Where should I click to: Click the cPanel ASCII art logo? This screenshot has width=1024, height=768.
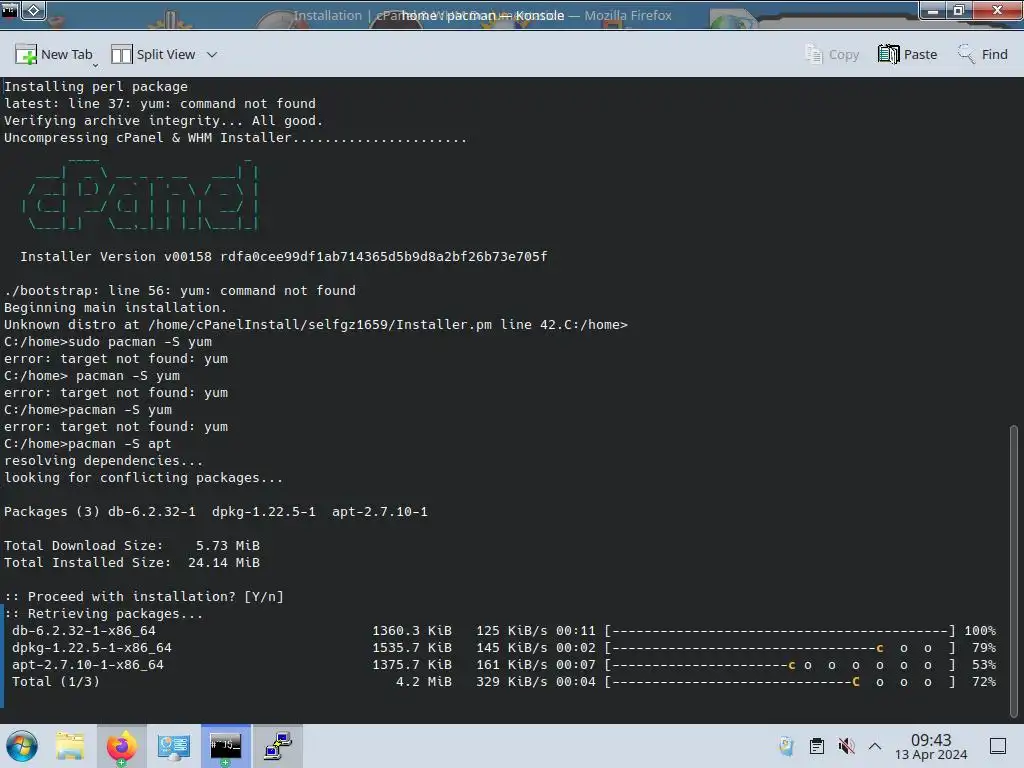pos(140,194)
